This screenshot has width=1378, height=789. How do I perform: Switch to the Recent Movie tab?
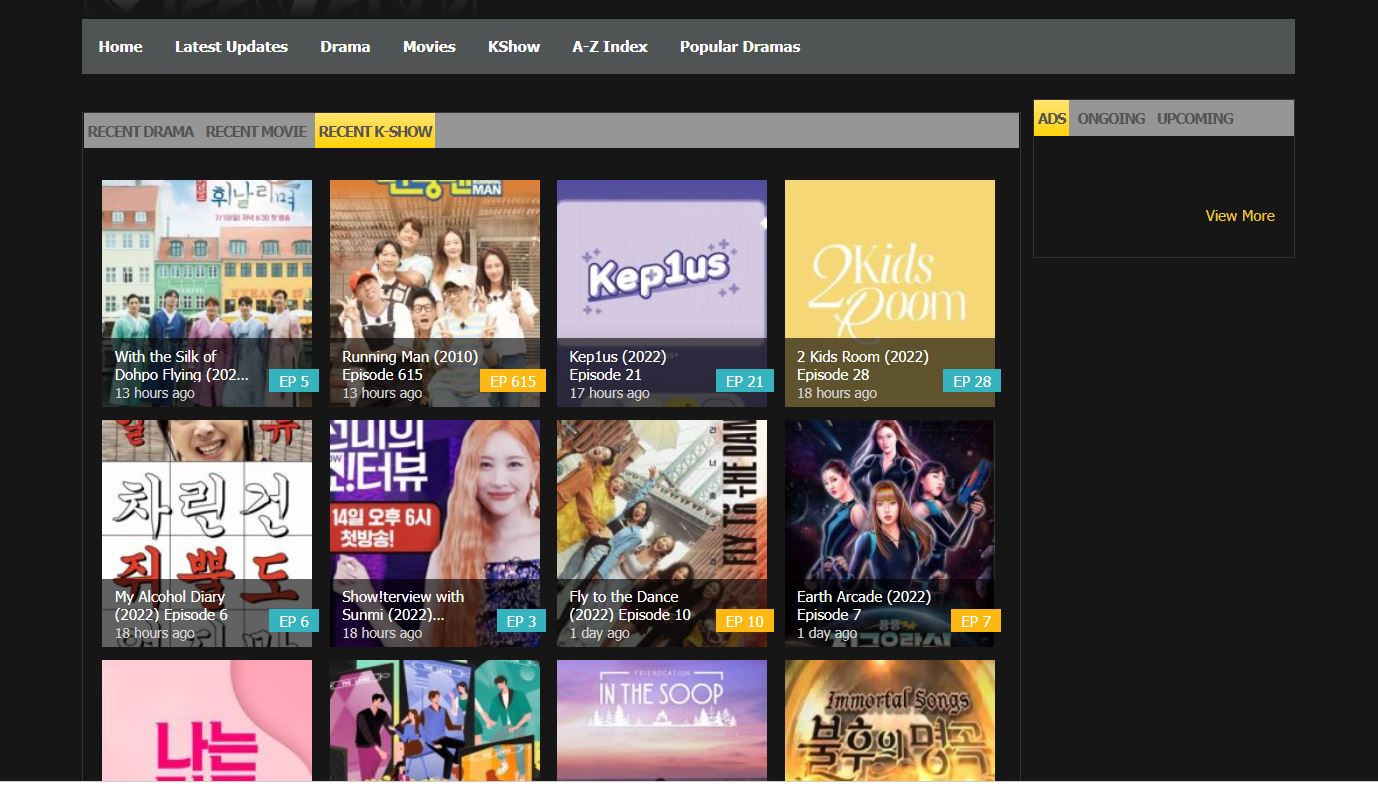pos(256,131)
